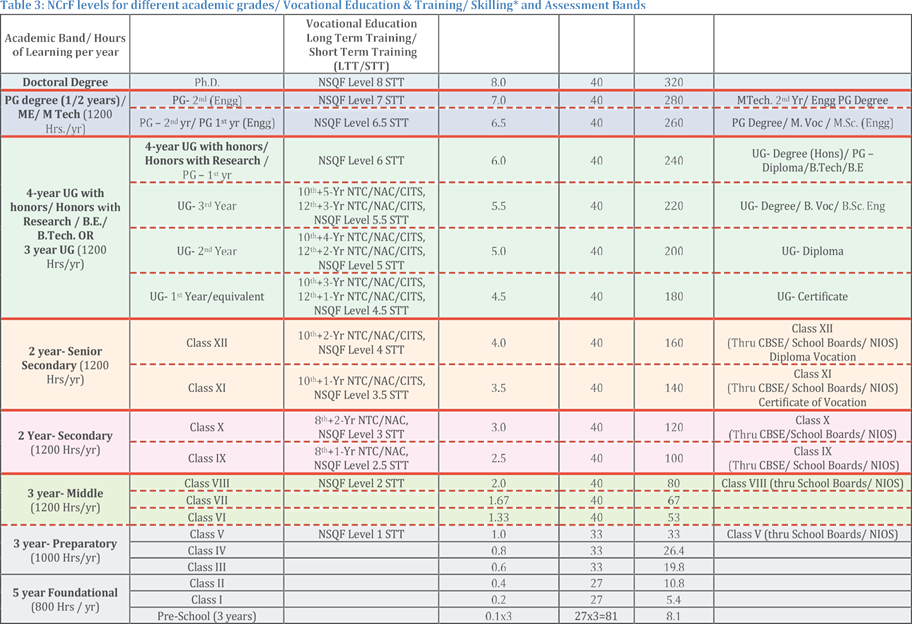Click 'PG – 2nd yr/ PG 1st yr (Engg)' cell
This screenshot has width=912, height=624.
206,123
